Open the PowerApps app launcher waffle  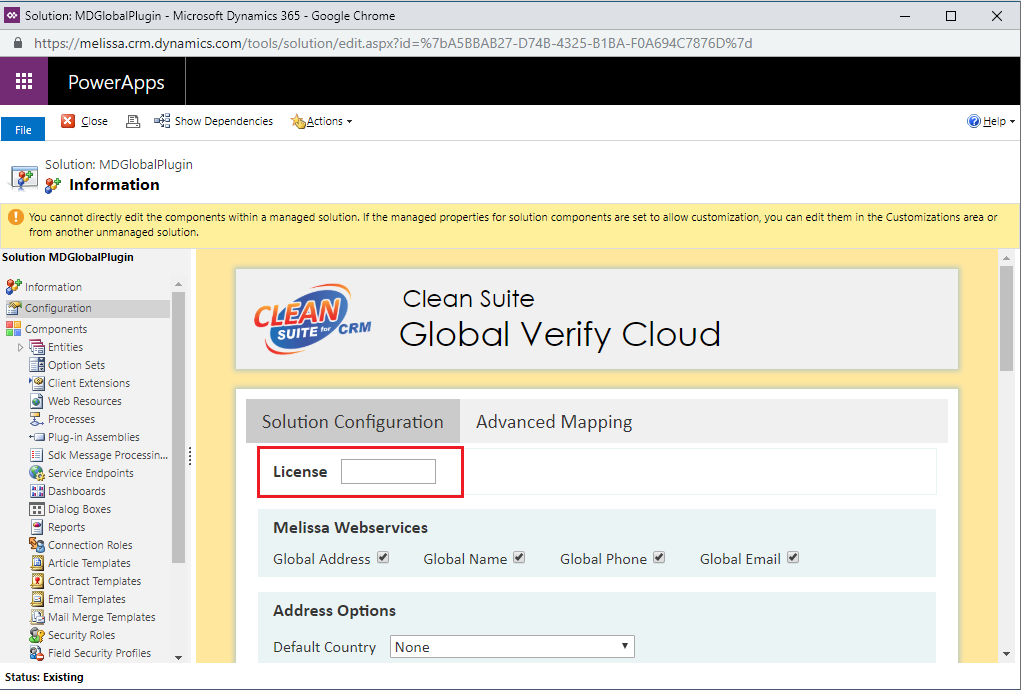click(24, 81)
